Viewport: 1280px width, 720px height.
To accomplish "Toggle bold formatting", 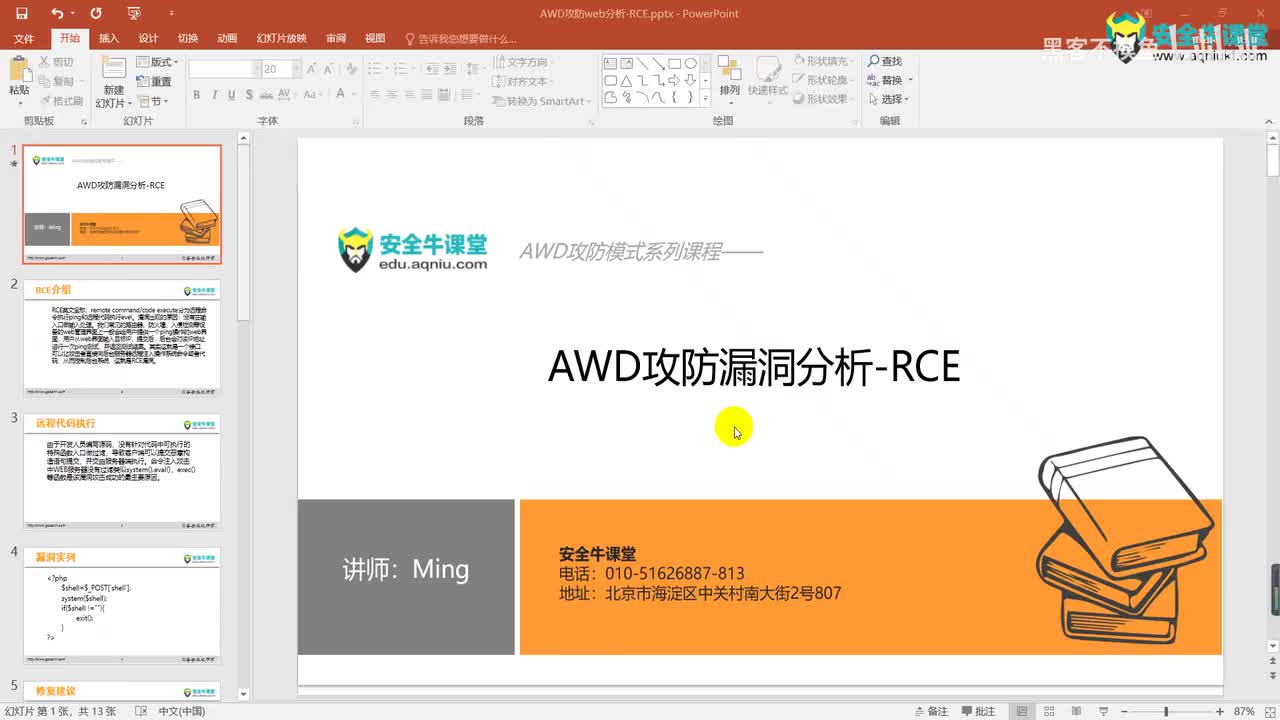I will 196,94.
